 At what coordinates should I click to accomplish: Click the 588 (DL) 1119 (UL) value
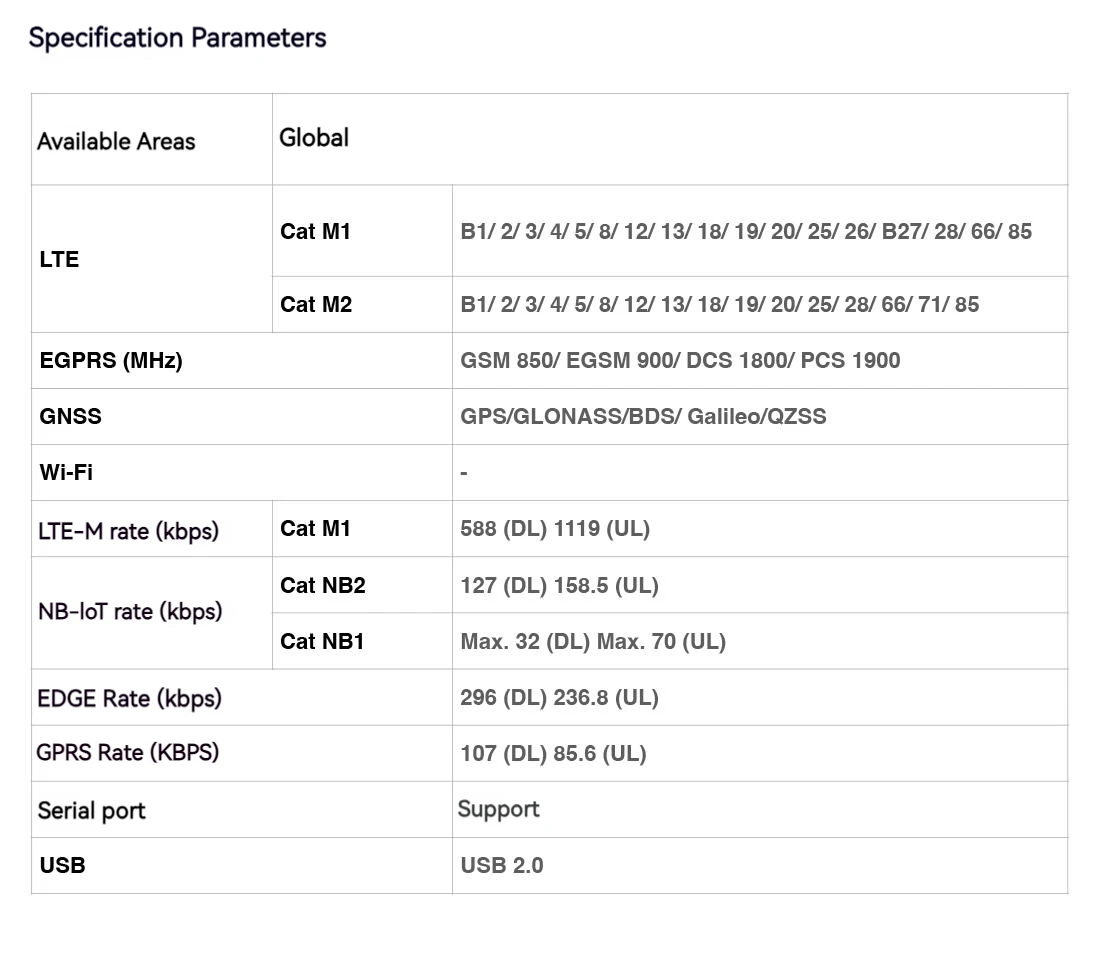[x=555, y=528]
